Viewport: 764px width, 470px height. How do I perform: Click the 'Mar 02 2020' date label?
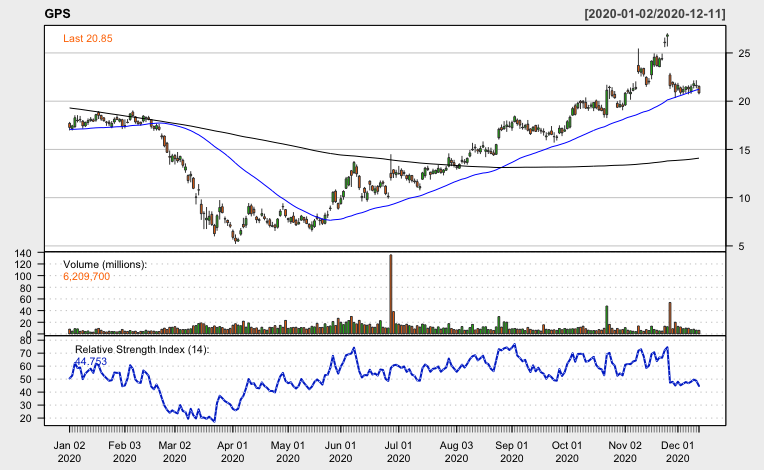click(174, 451)
